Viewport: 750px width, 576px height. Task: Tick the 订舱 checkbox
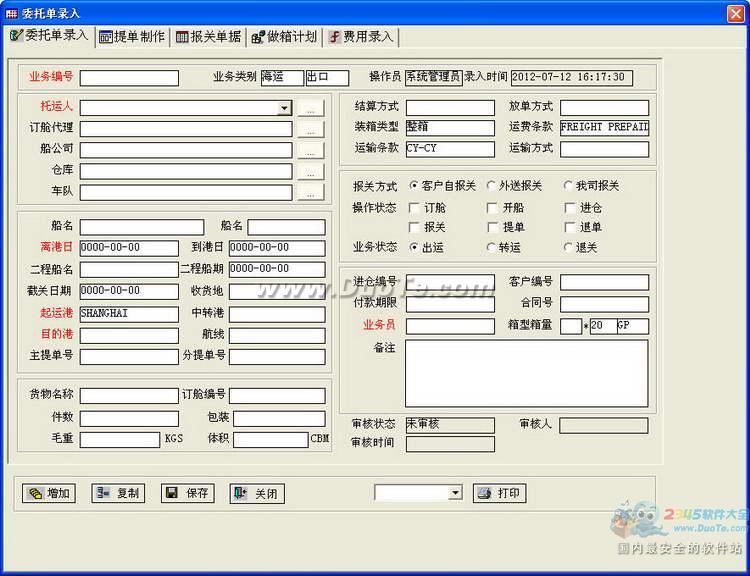tap(414, 208)
